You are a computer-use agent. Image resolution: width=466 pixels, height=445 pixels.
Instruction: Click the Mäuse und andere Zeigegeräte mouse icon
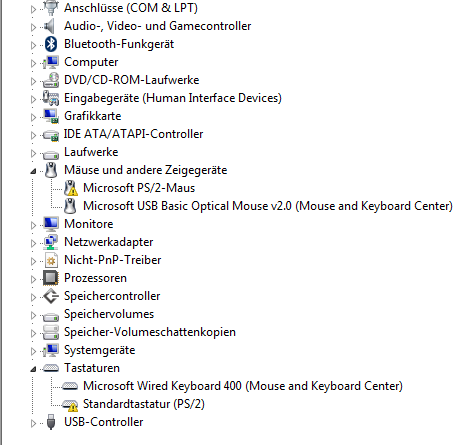tap(51, 170)
